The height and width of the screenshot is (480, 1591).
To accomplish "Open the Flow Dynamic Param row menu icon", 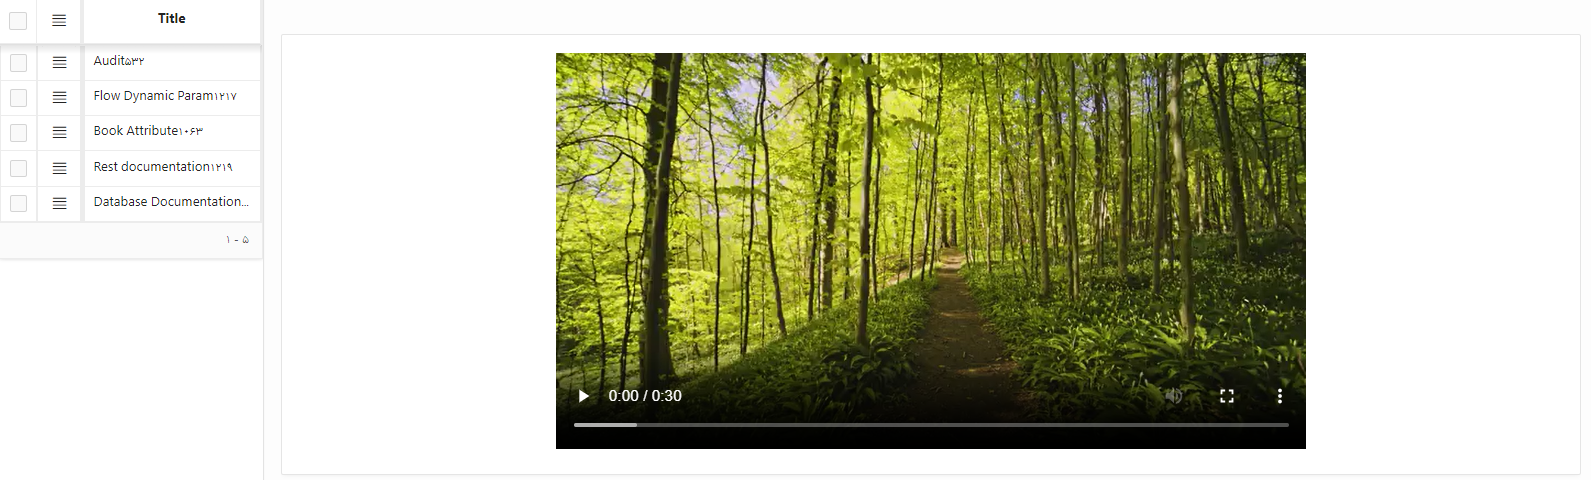I will (x=59, y=97).
